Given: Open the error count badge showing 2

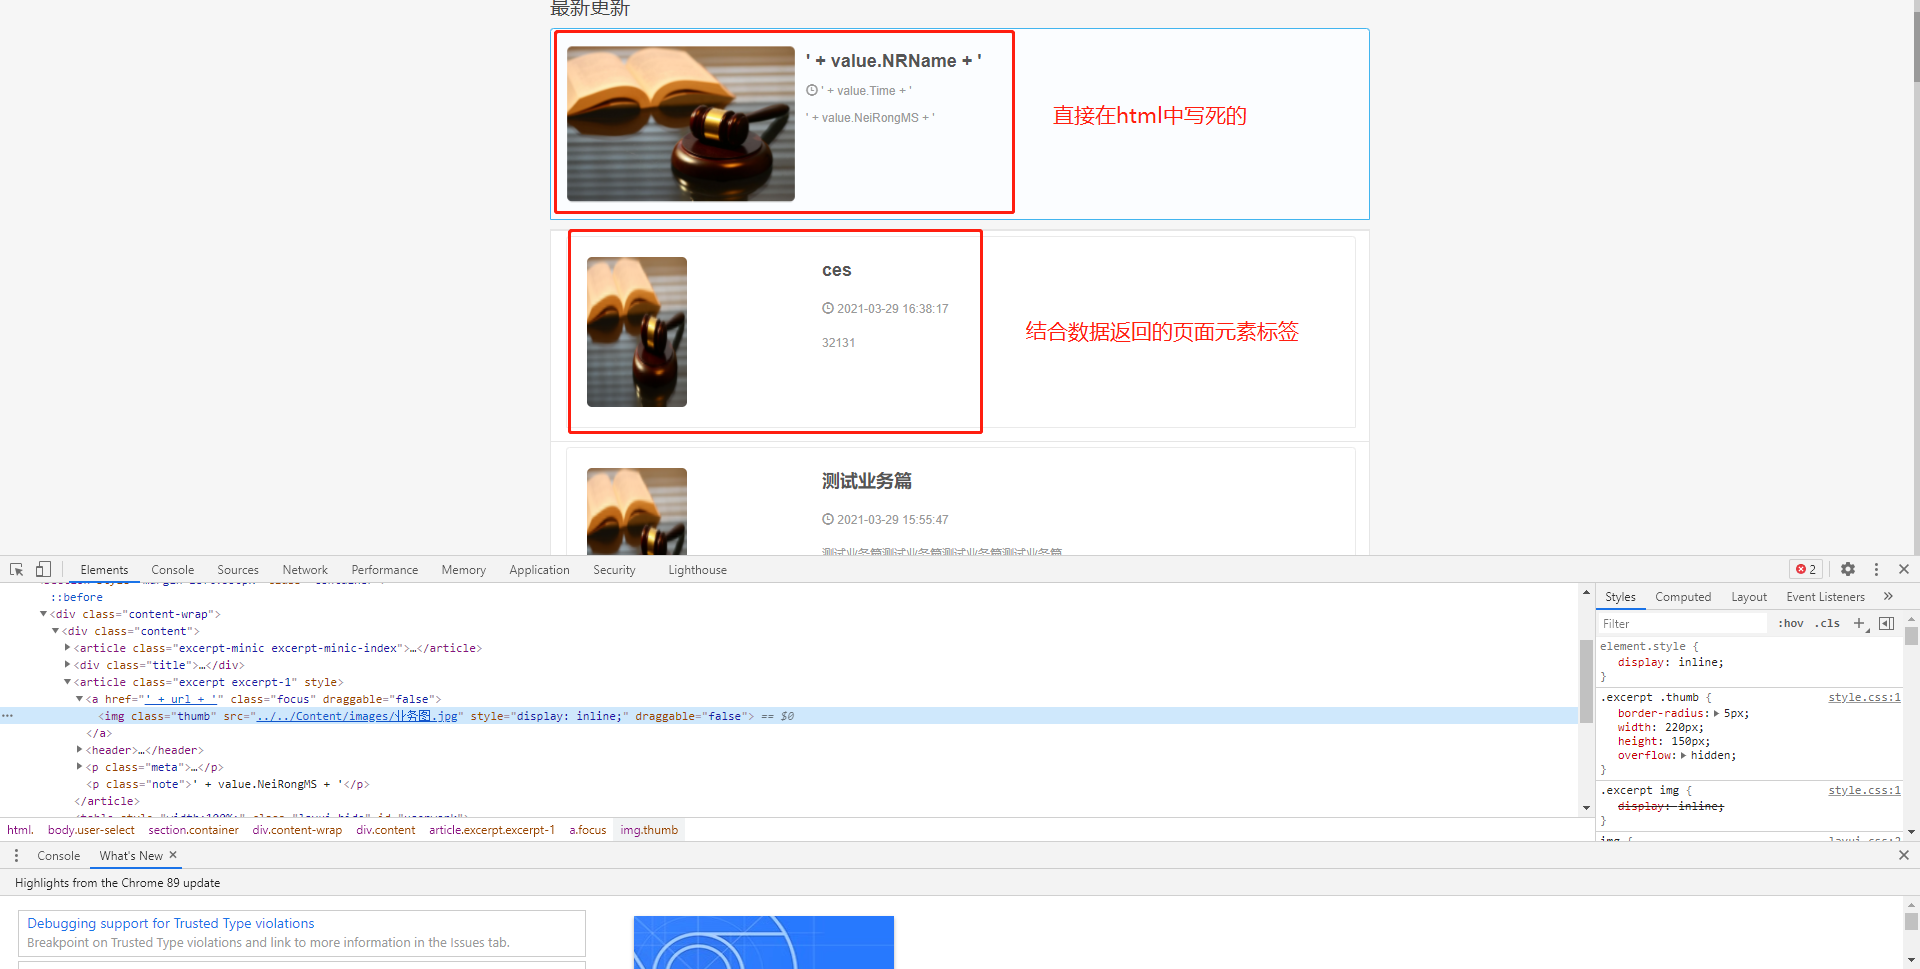Looking at the screenshot, I should 1806,569.
